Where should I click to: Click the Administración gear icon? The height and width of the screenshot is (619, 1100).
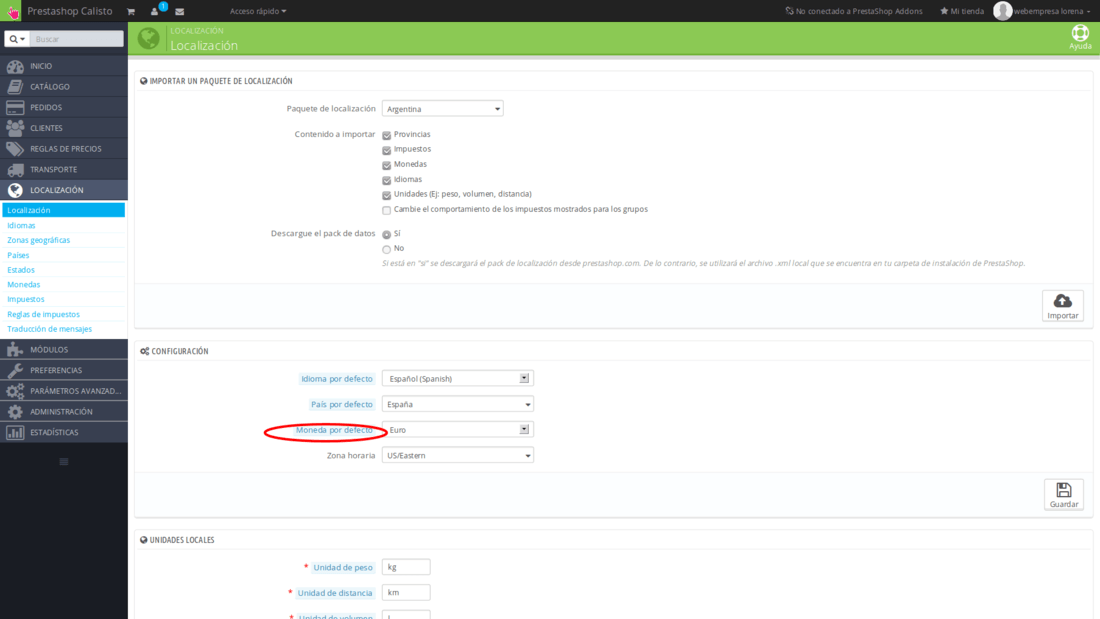15,411
